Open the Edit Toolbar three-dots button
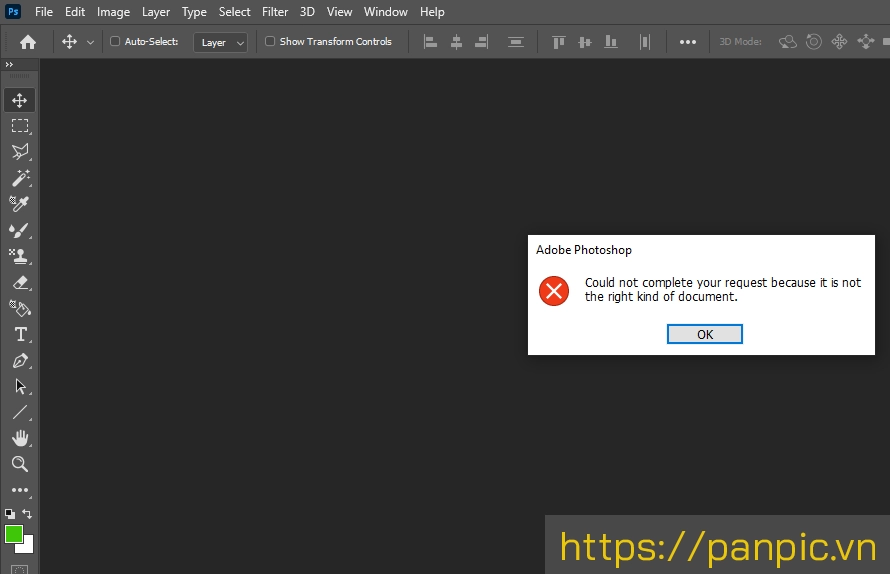The image size is (890, 574). coord(19,490)
